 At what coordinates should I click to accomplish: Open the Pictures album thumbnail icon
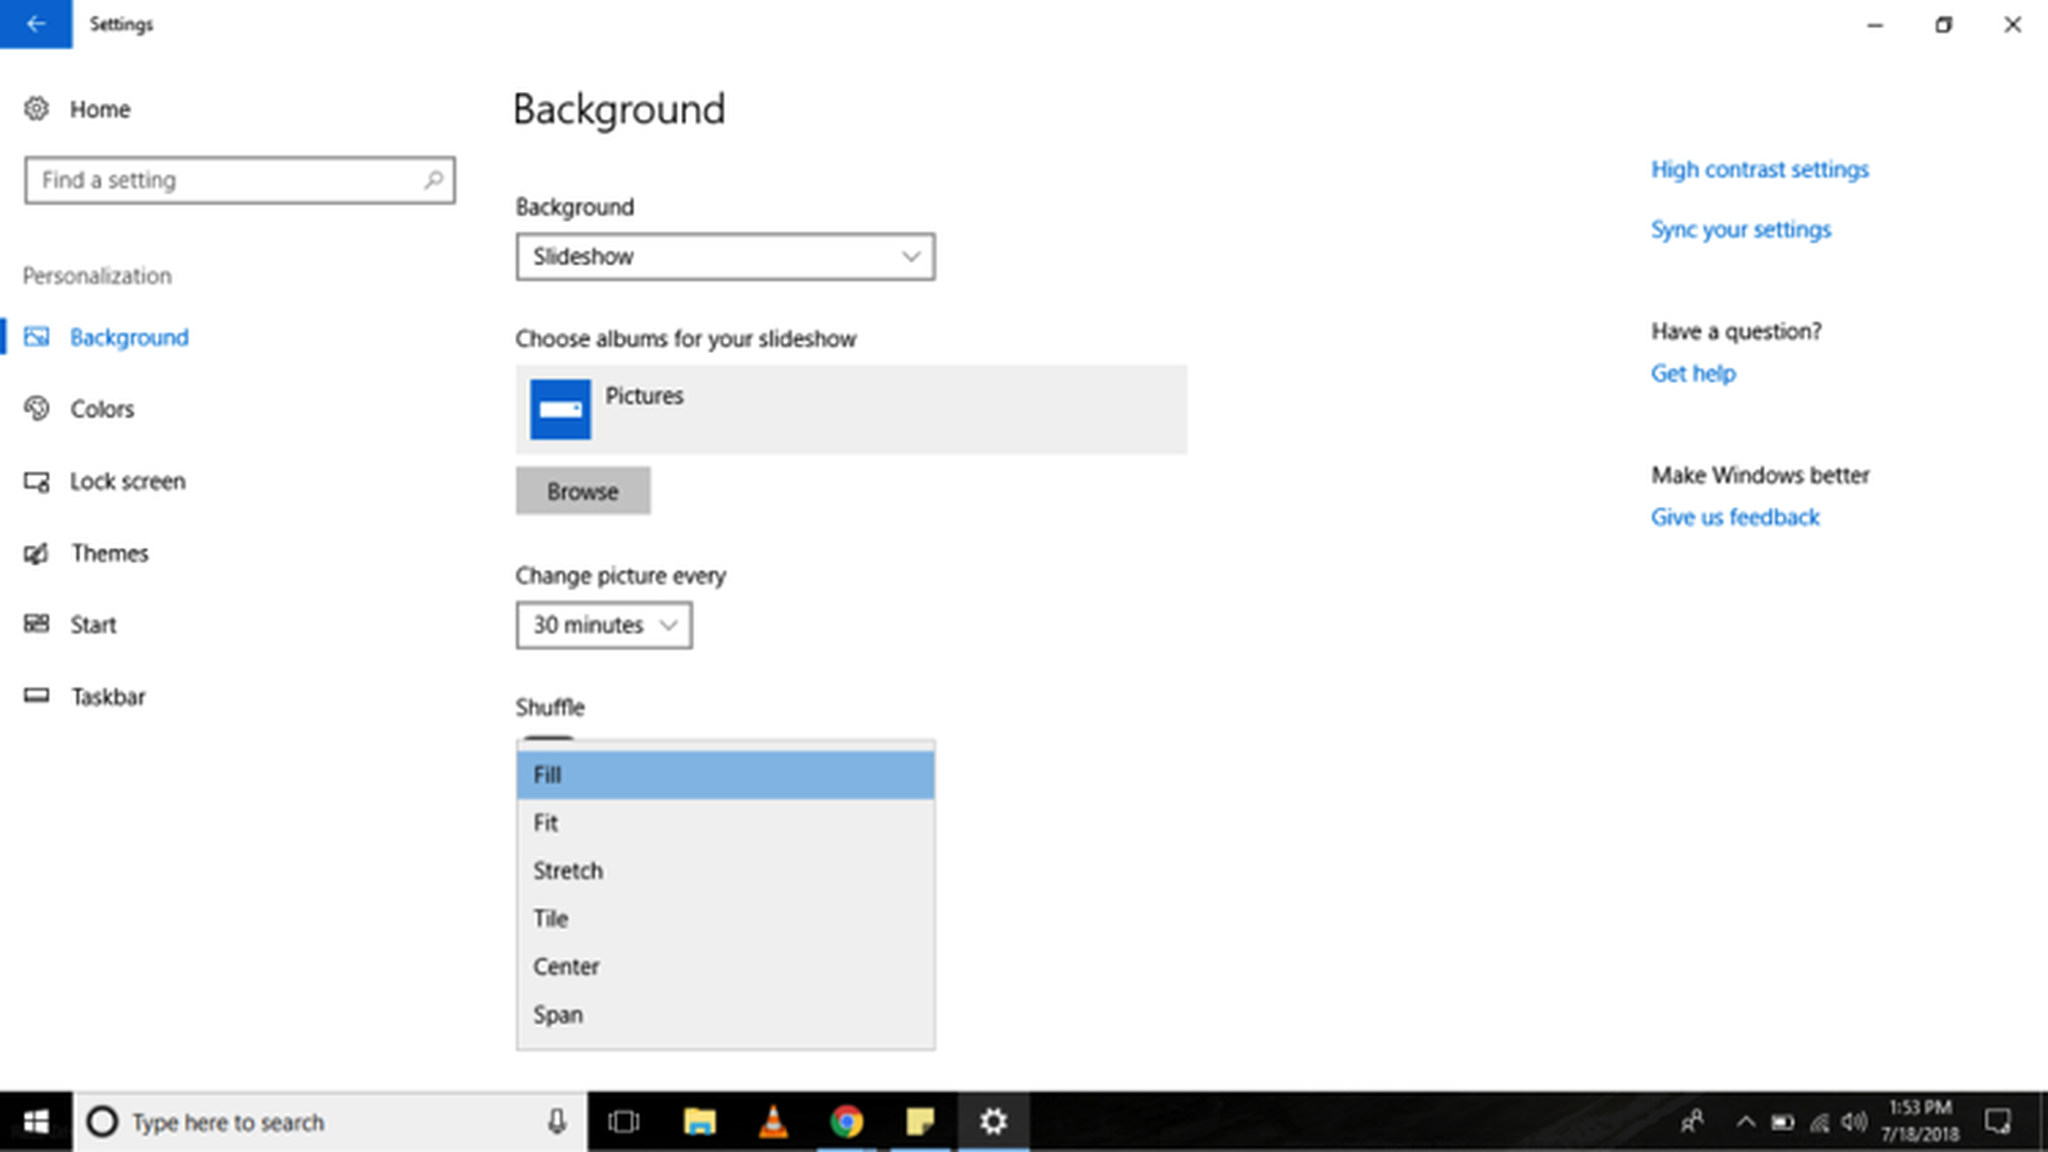[561, 409]
